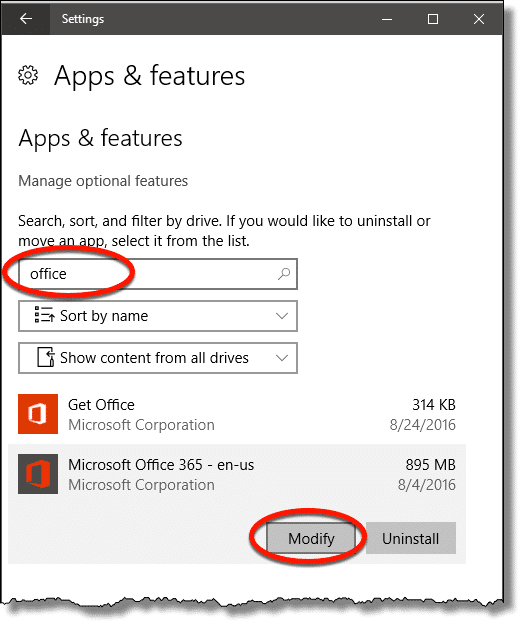Select the Microsoft Office 365 - en-us entry
The height and width of the screenshot is (622, 518).
(x=237, y=474)
